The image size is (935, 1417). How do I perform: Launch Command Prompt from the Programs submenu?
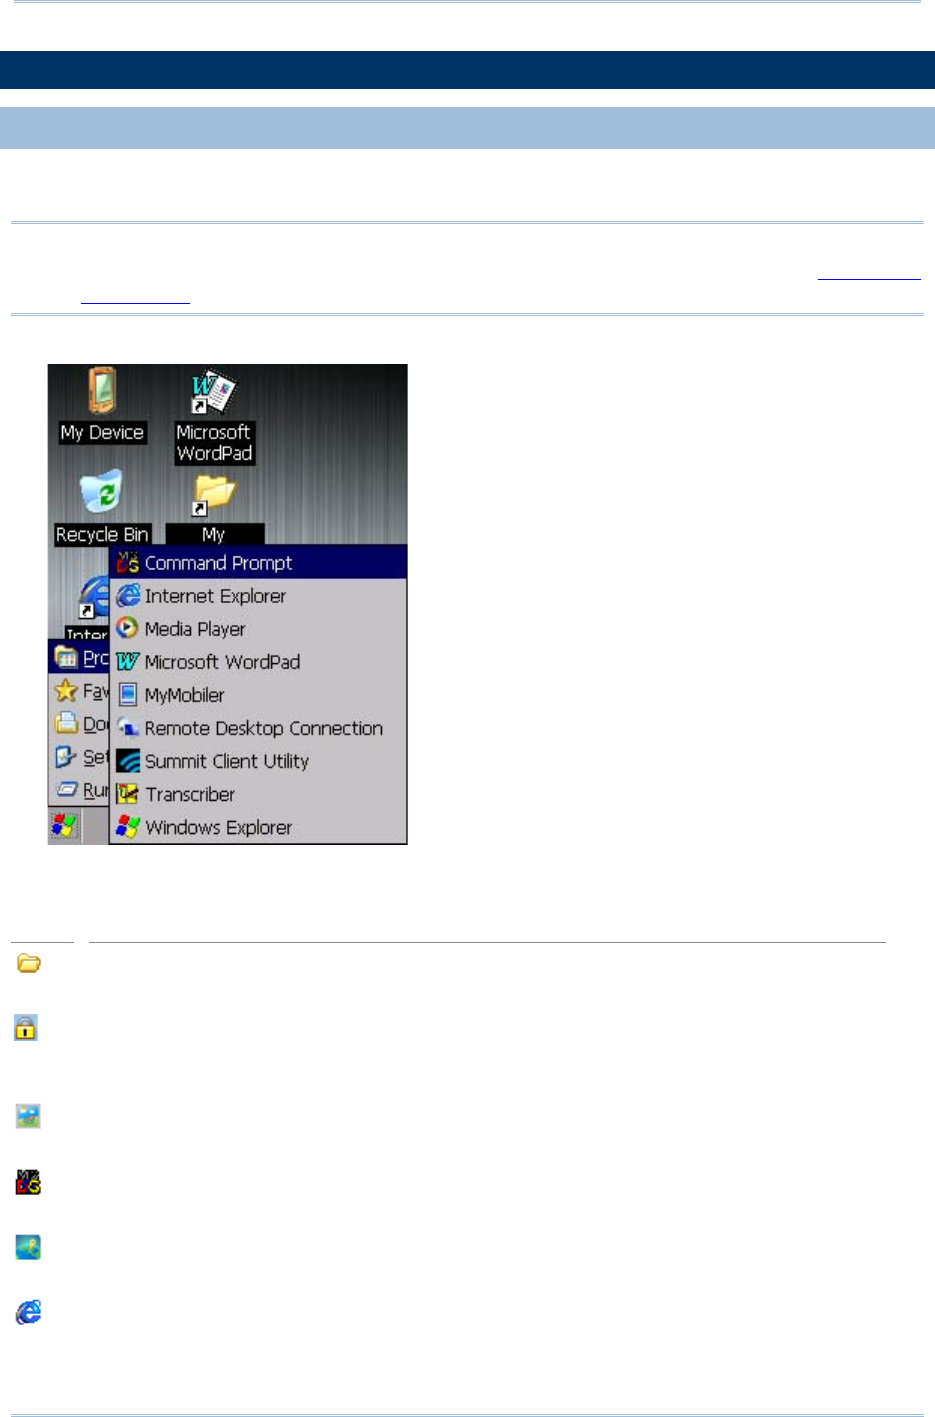pyautogui.click(x=258, y=563)
